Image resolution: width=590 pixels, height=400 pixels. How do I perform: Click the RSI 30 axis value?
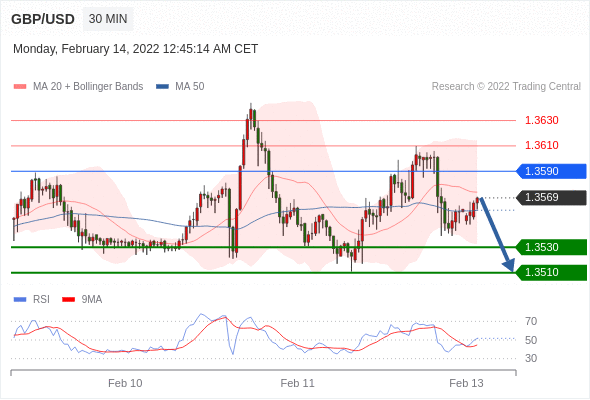pos(531,358)
